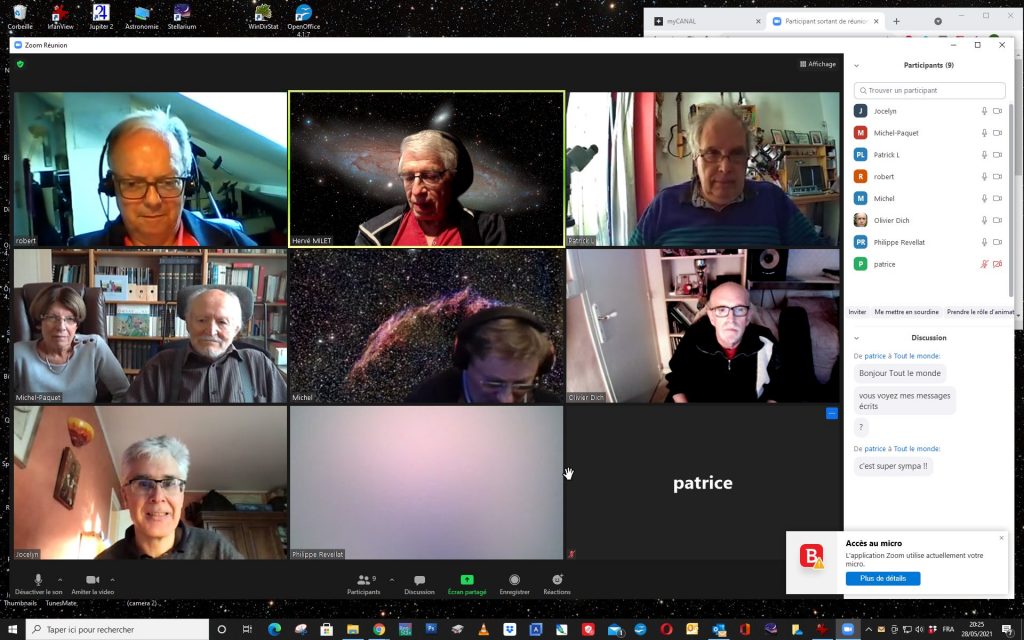Click Tout le monde recipient in last message
1024x640 pixels.
click(916, 449)
